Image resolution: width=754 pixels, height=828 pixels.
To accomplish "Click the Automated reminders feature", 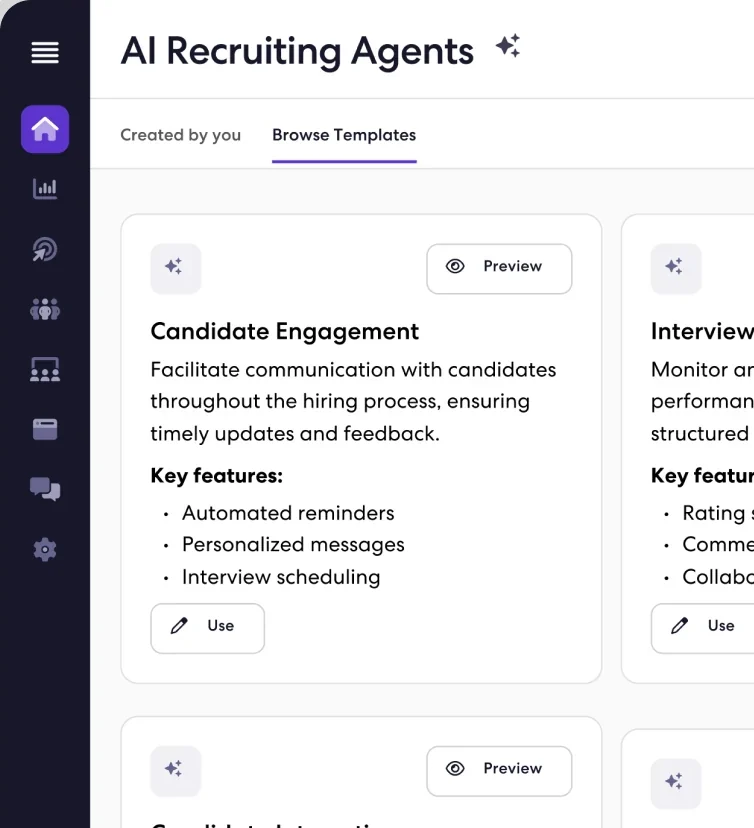I will coord(288,513).
